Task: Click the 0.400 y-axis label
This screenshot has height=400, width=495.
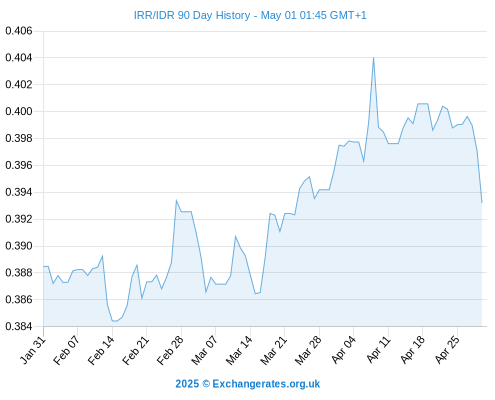Action: coord(19,111)
